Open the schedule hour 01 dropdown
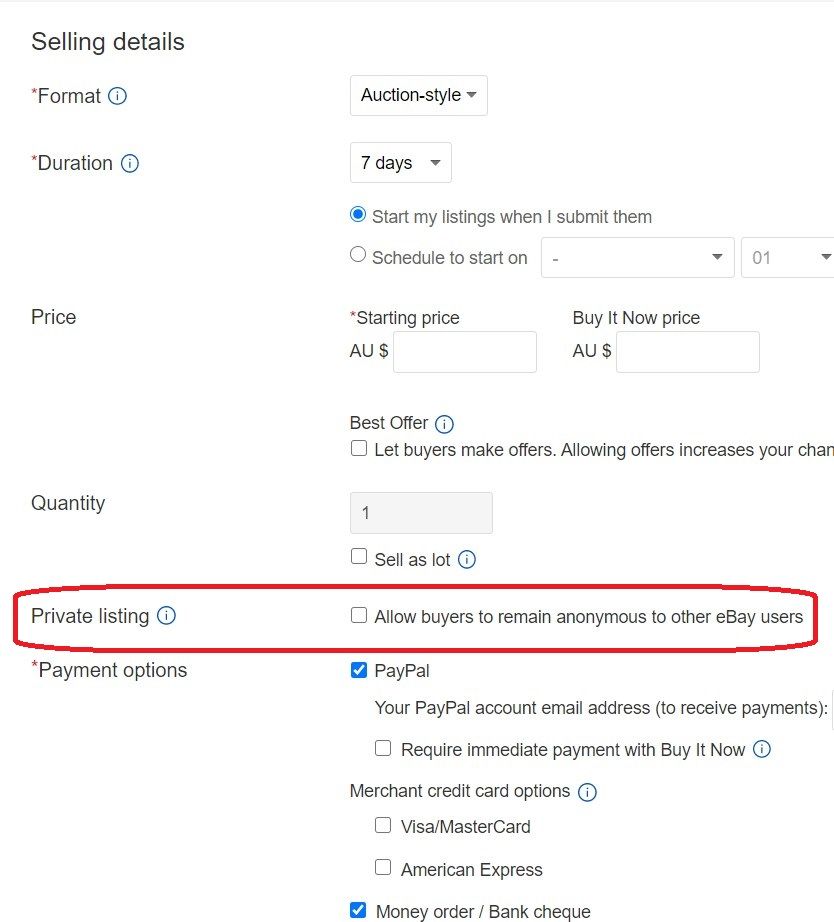Viewport: 834px width, 922px height. [788, 258]
